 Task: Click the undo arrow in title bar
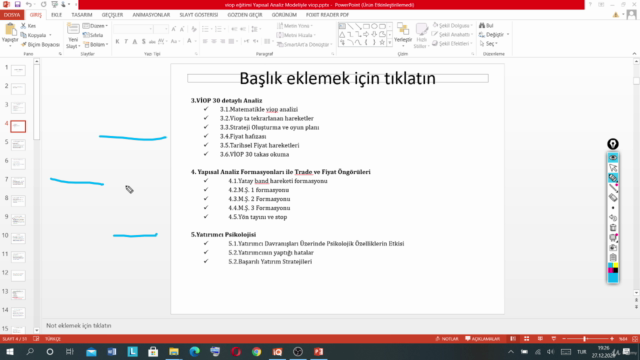pyautogui.click(x=29, y=4)
